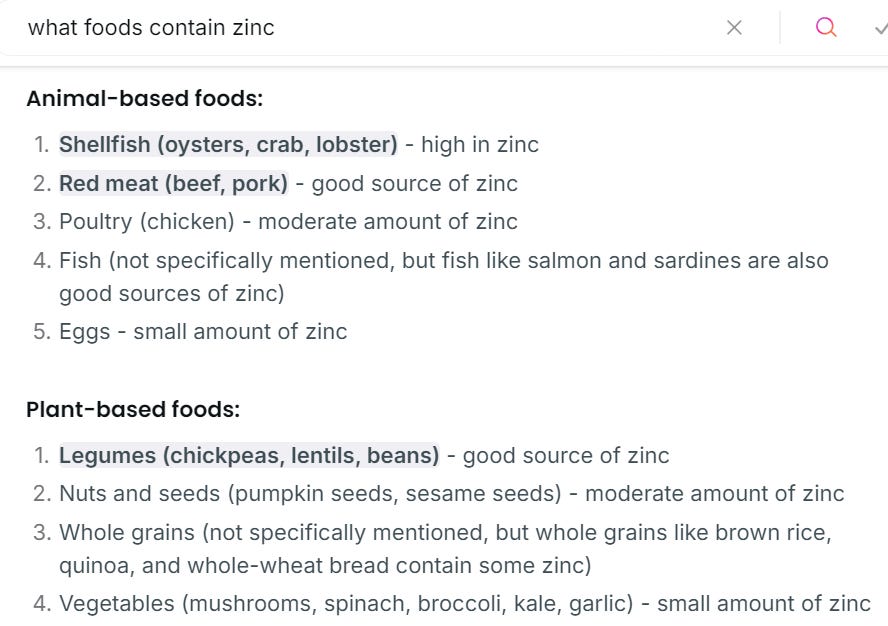888x626 pixels.
Task: Select the 'Eggs - small amount of zinc' item
Action: 203,332
